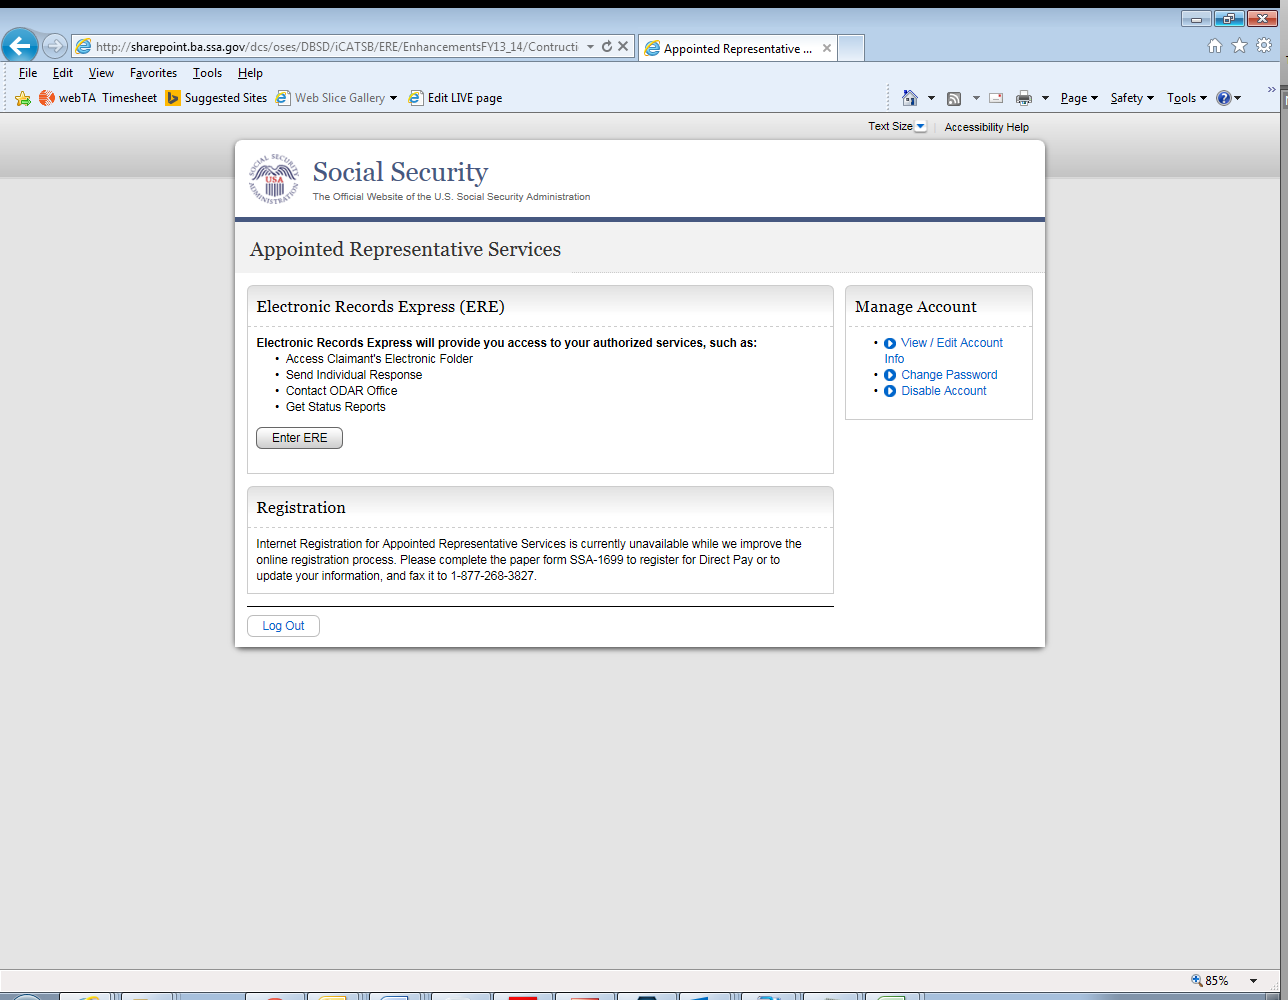The width and height of the screenshot is (1288, 1000).
Task: Click the sharepoint URL address field
Action: tap(336, 47)
